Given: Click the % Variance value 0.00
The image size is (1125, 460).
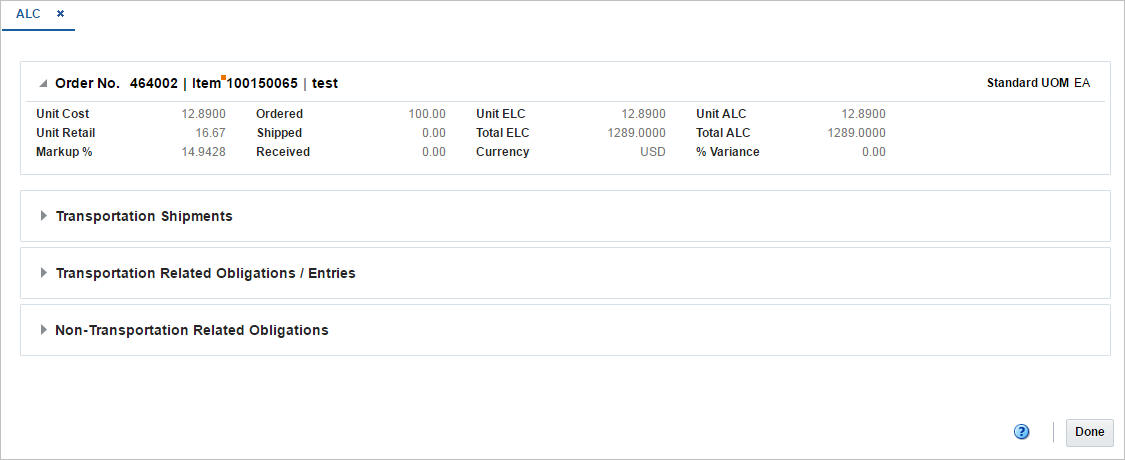Looking at the screenshot, I should (x=874, y=152).
